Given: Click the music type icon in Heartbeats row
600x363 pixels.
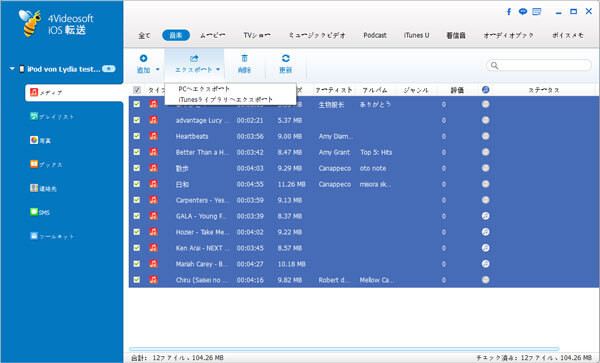Looking at the screenshot, I should pyautogui.click(x=153, y=136).
